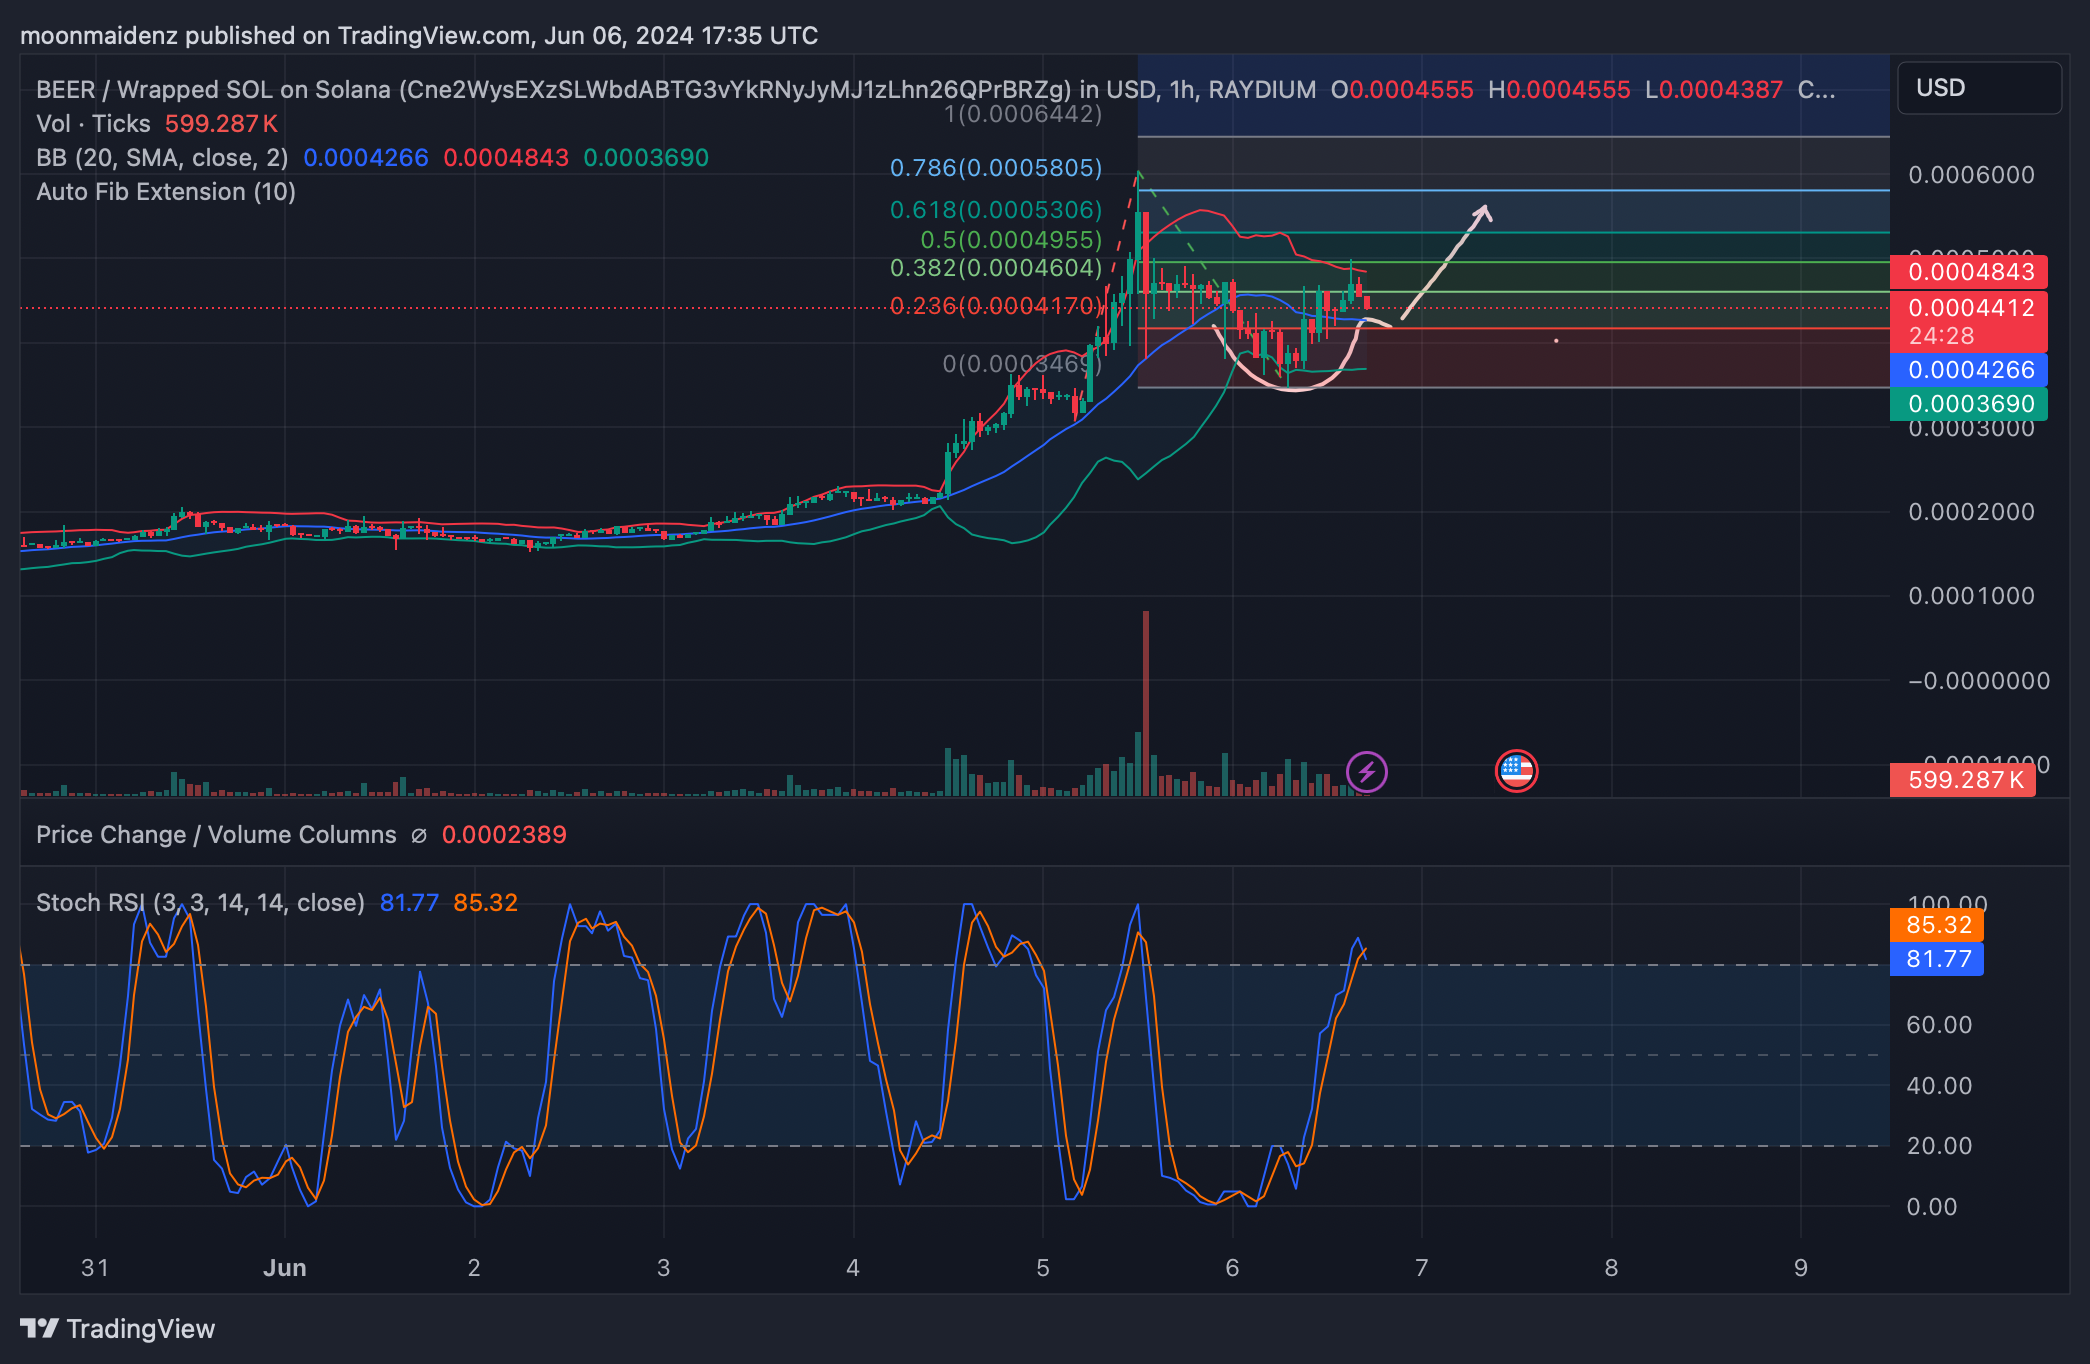Click the 20.00 Stoch RSI axis label

pos(1939,1146)
